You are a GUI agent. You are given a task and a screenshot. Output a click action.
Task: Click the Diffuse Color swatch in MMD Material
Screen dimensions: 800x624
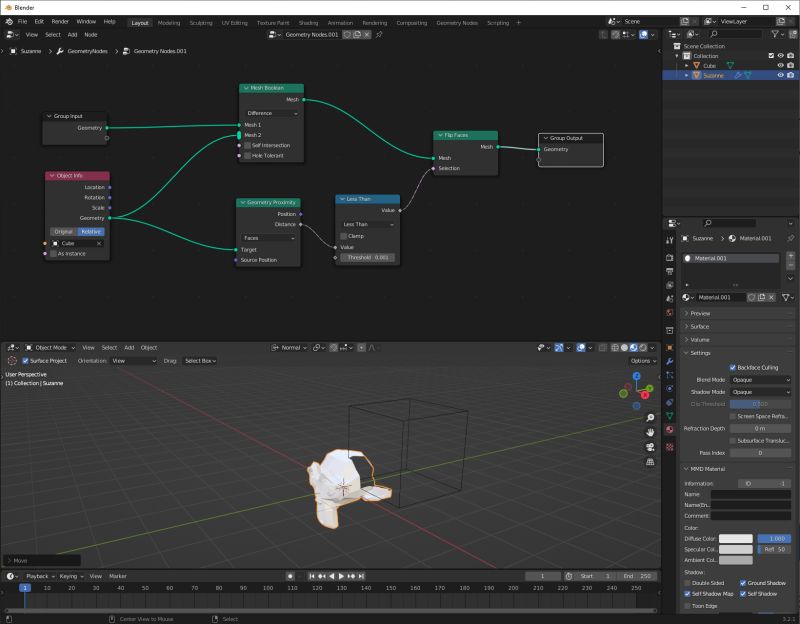(x=735, y=537)
